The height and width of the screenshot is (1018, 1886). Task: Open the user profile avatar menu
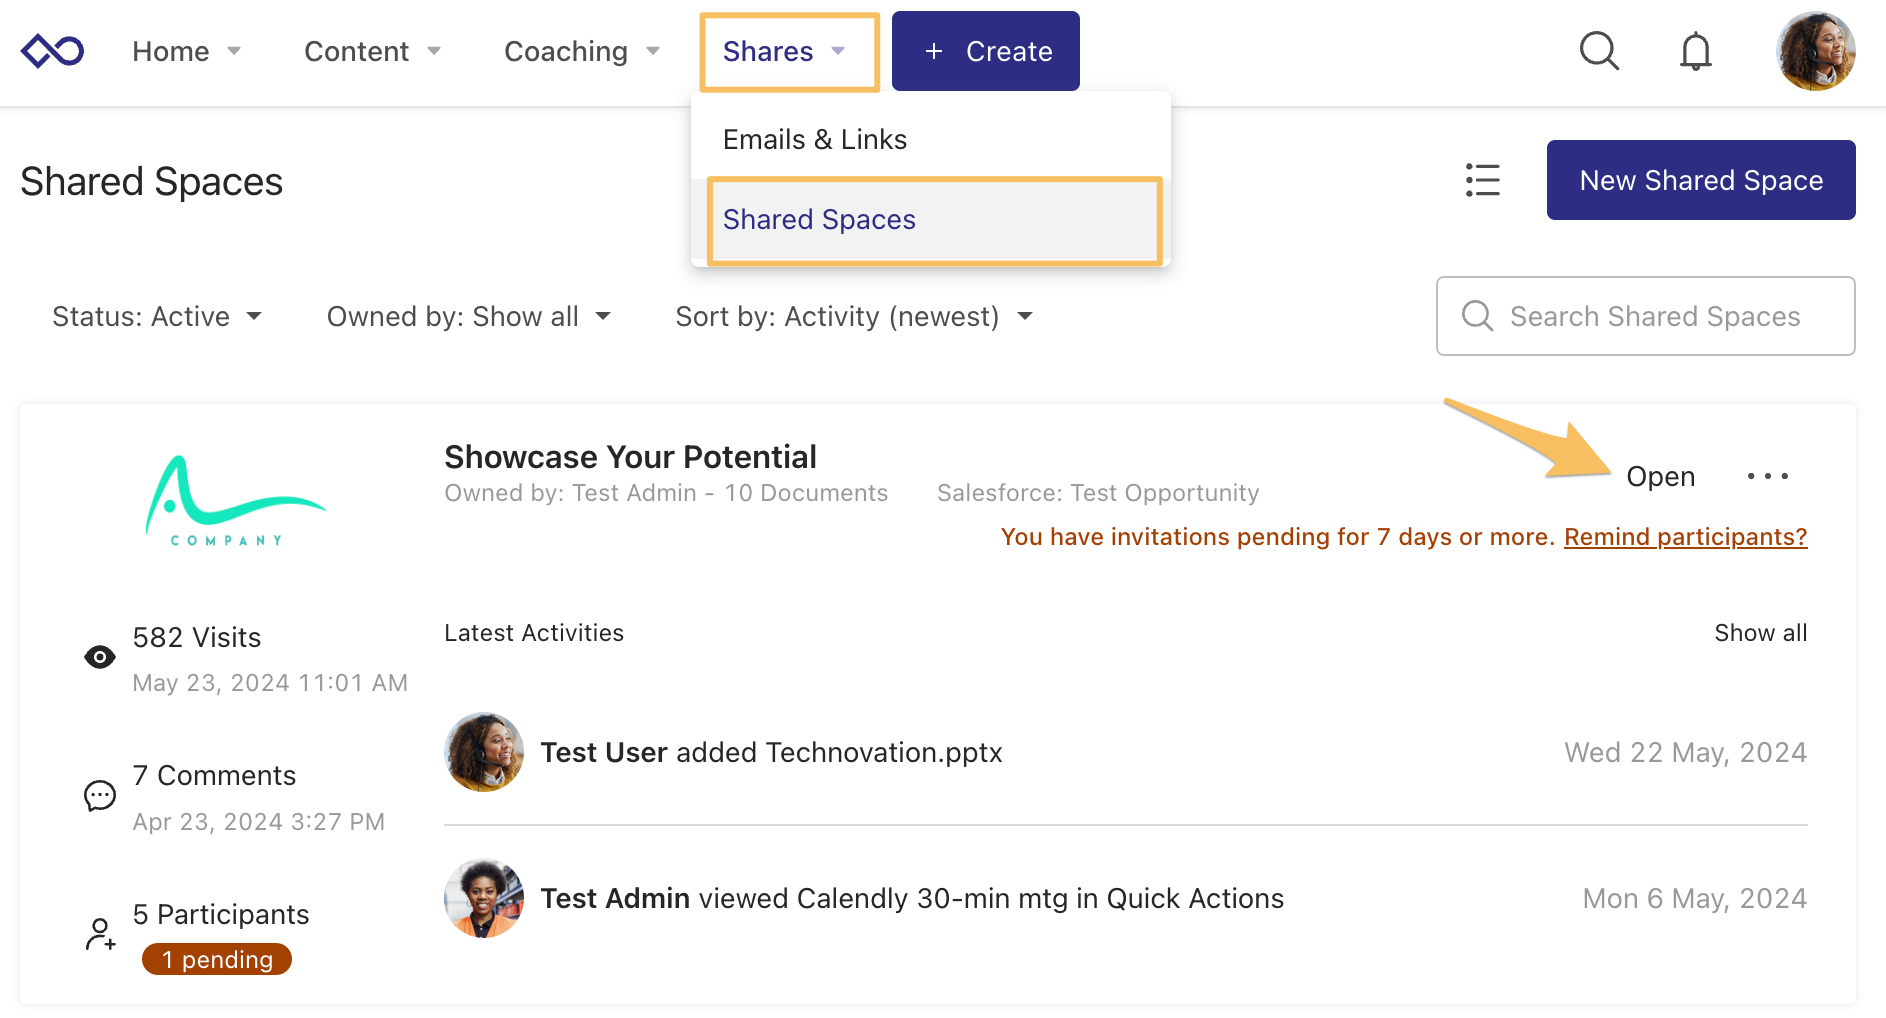[1815, 51]
